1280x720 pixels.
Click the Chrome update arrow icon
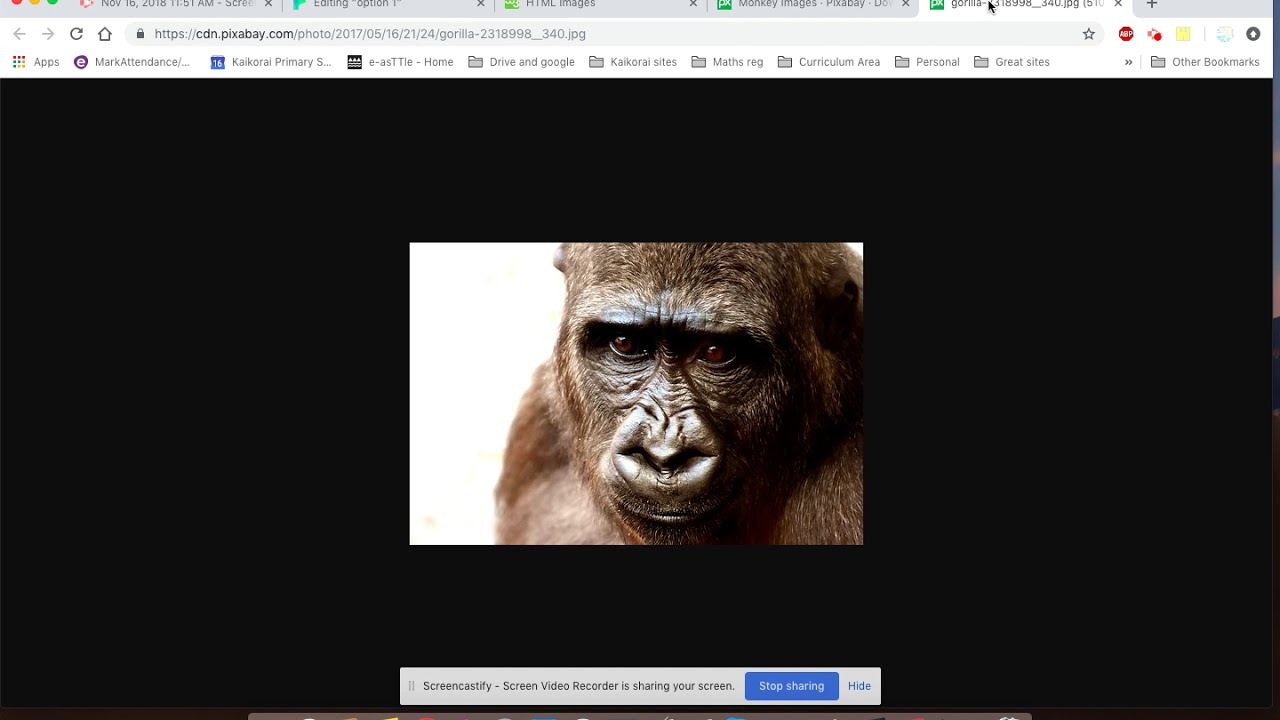click(x=1253, y=34)
